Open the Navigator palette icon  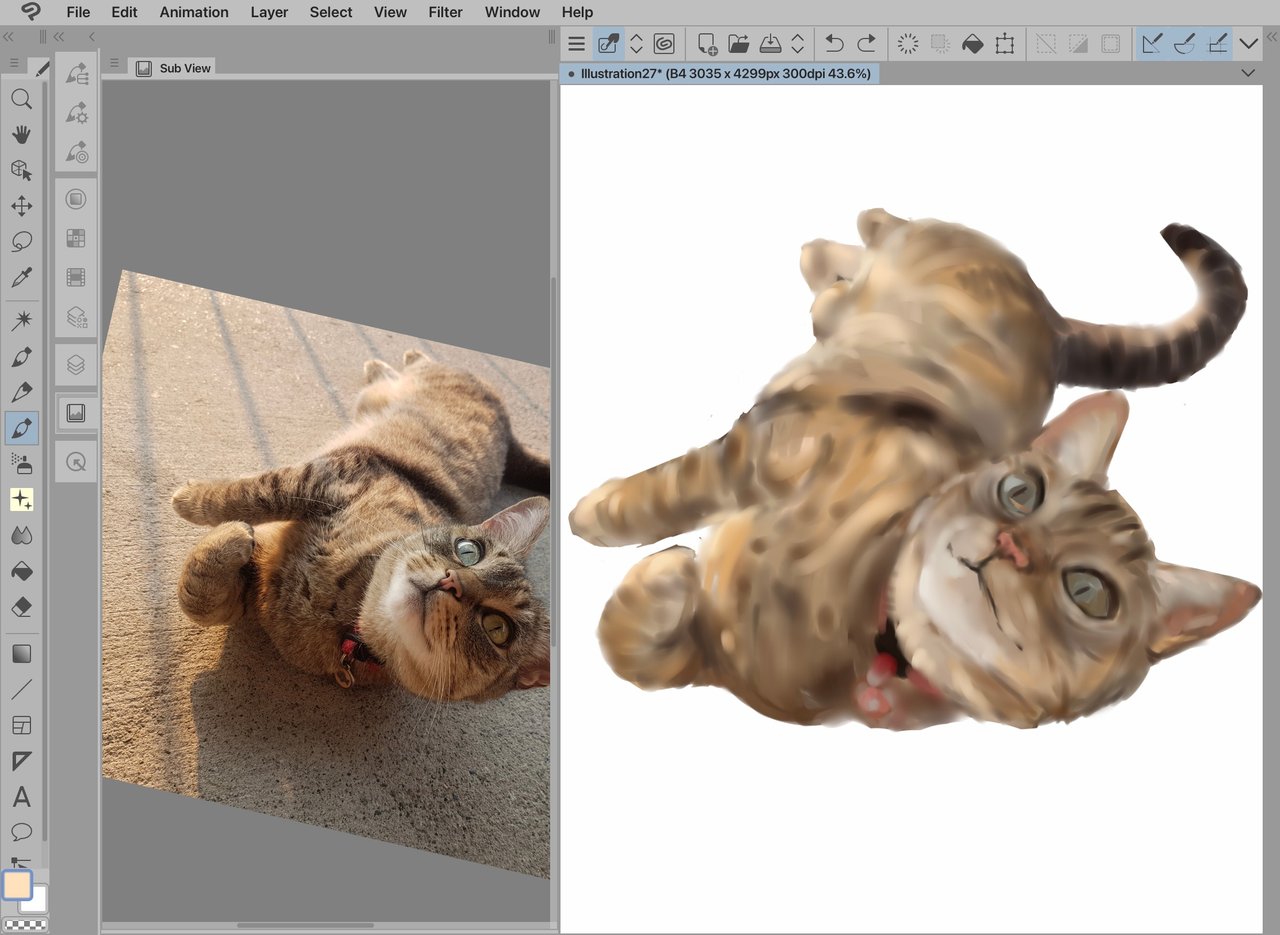[76, 462]
